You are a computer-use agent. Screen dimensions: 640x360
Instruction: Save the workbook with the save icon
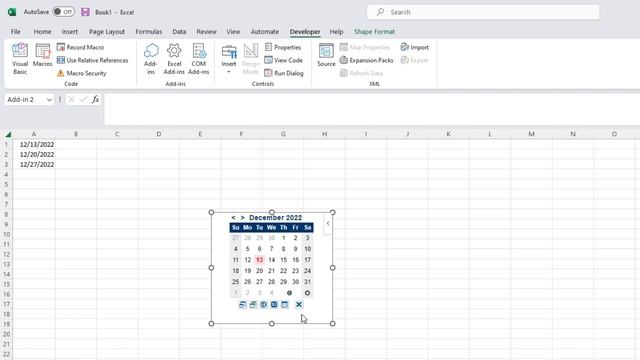[x=85, y=12]
